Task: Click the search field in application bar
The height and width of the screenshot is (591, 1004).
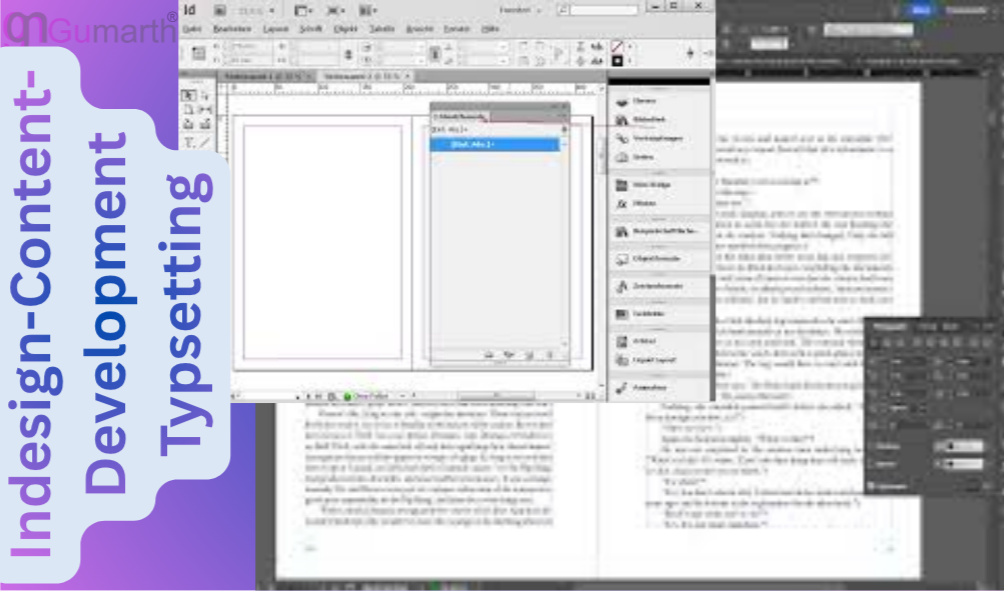Action: (604, 10)
